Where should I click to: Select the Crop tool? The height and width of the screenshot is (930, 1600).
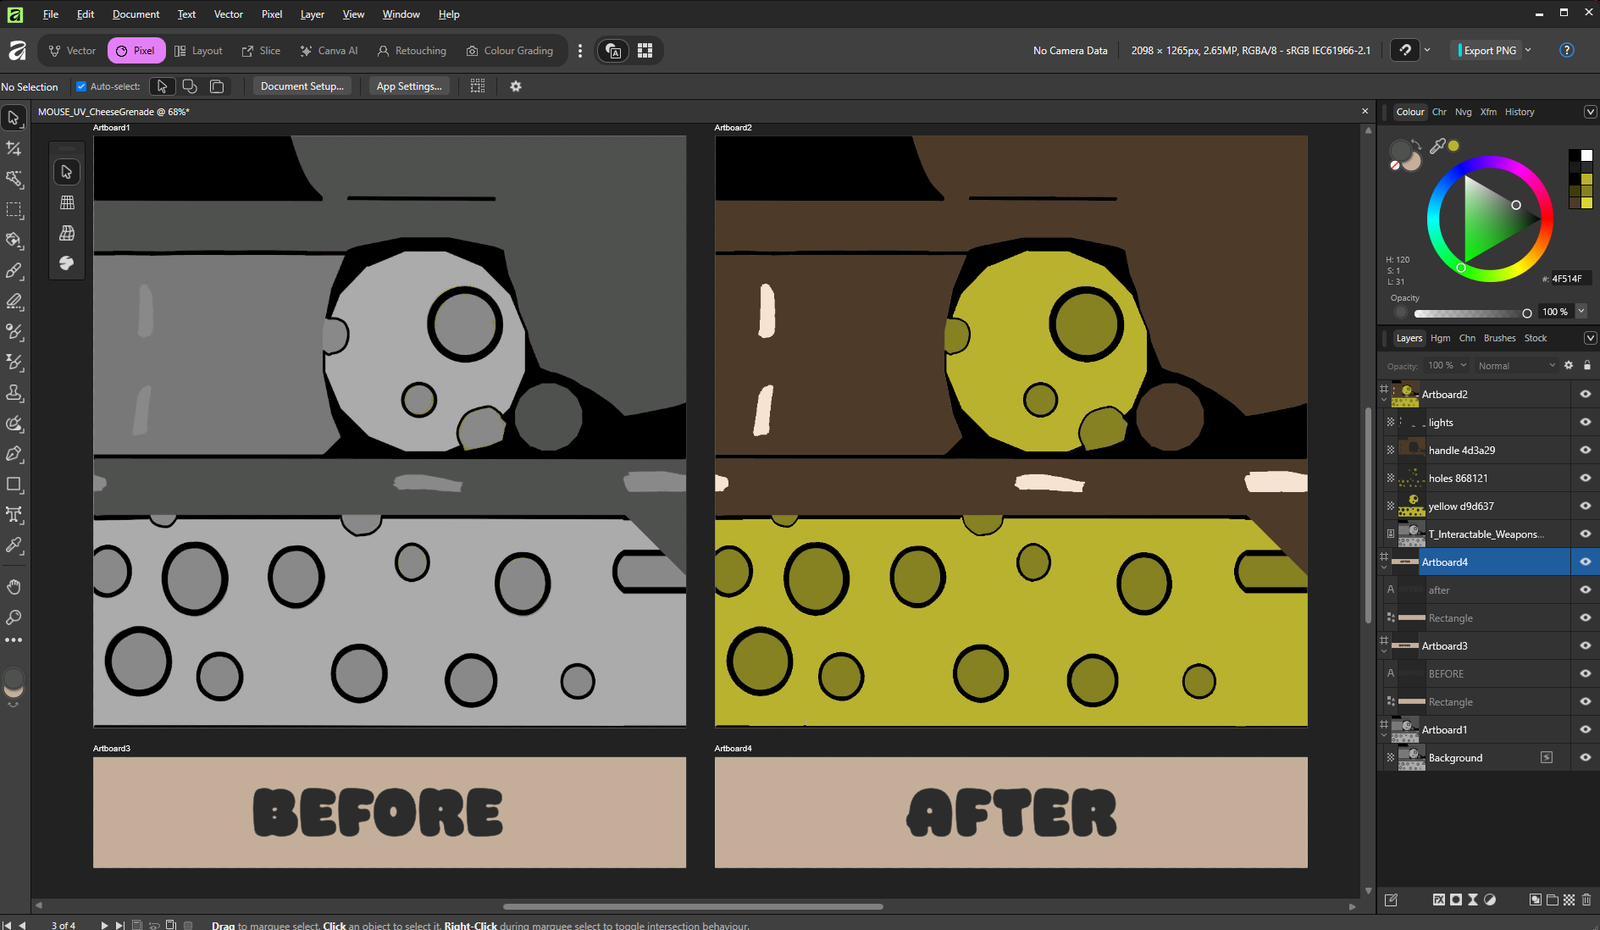14,148
